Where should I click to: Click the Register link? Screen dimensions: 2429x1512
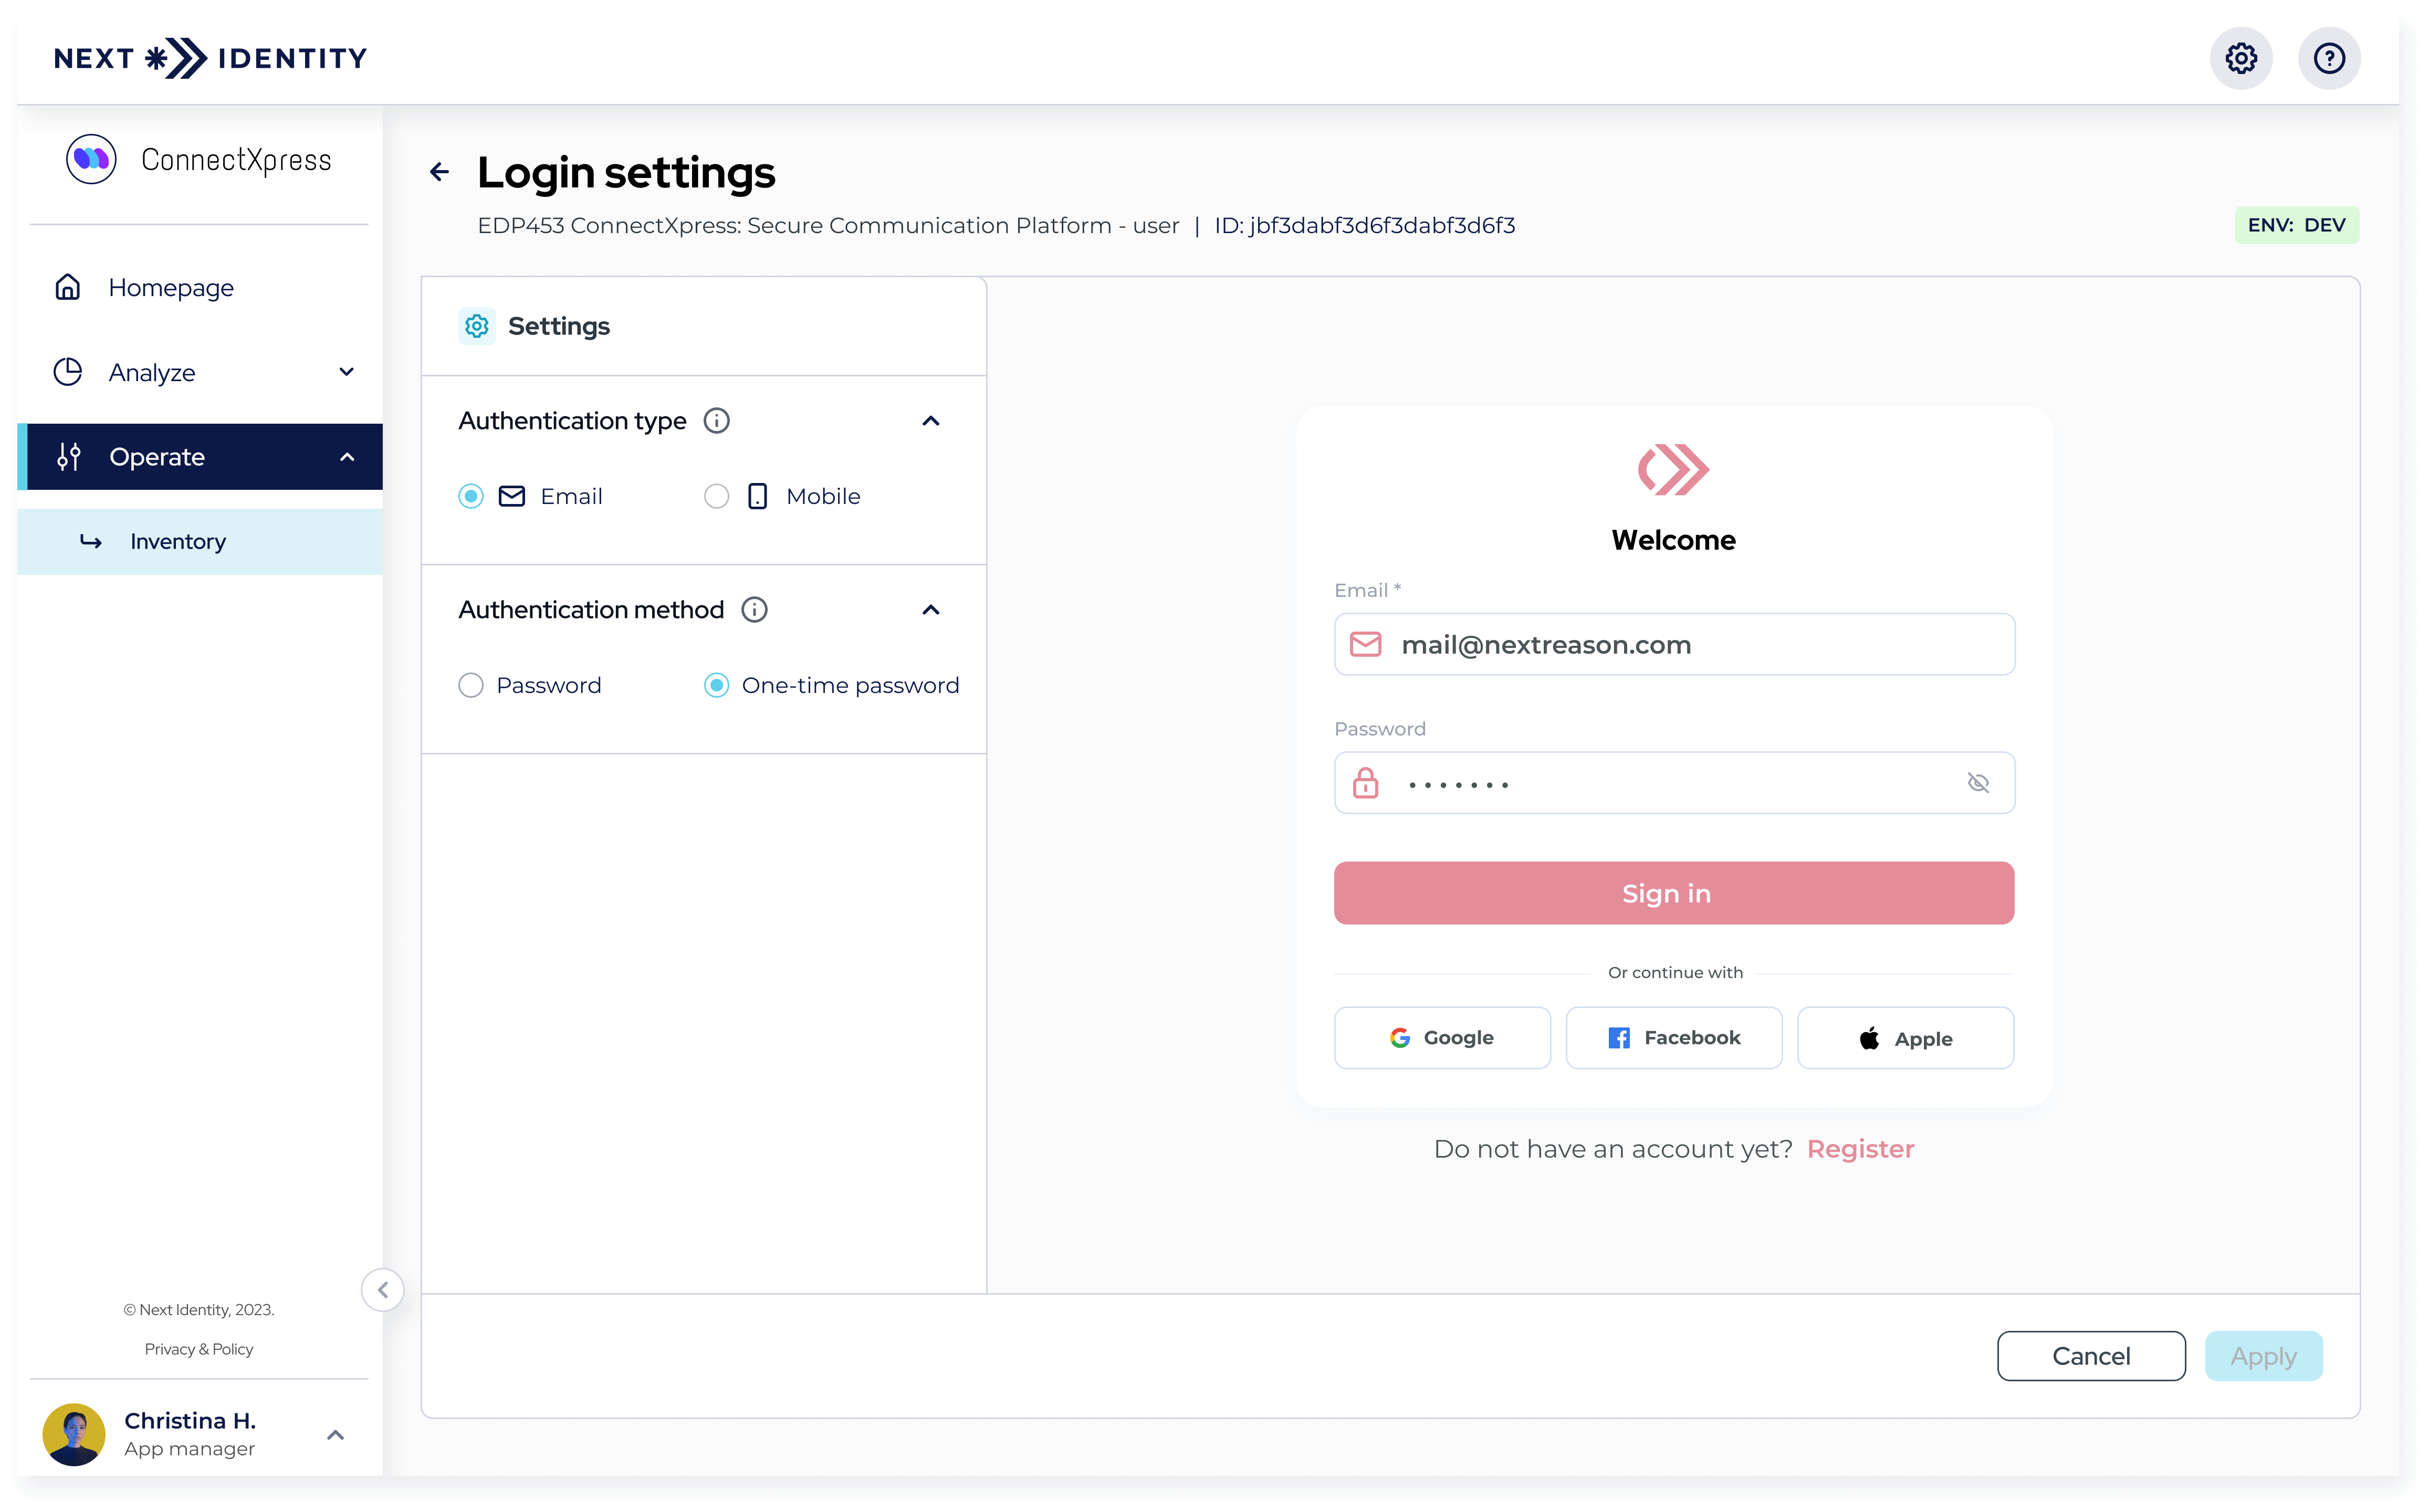coord(1860,1148)
